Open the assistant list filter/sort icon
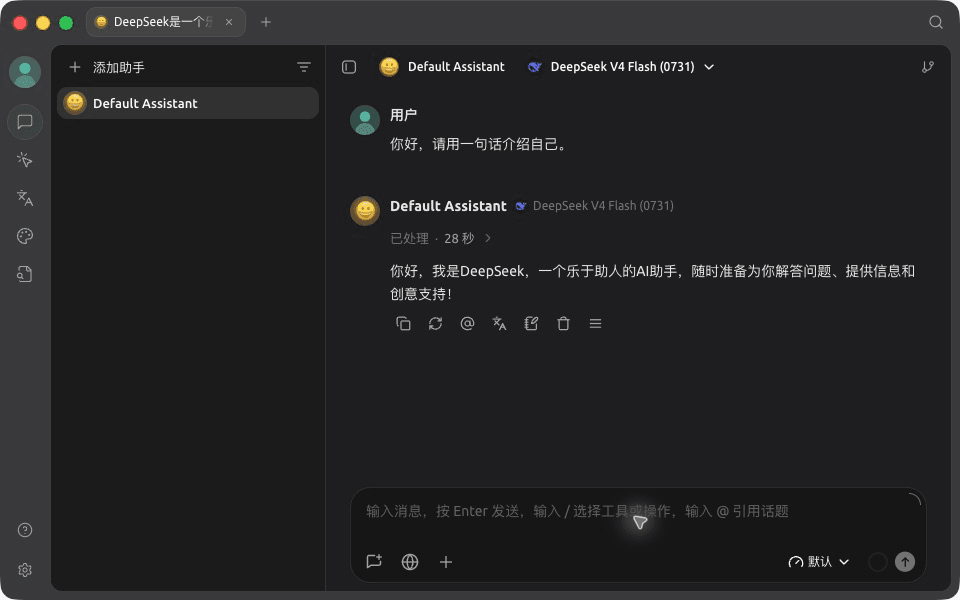 [x=304, y=67]
